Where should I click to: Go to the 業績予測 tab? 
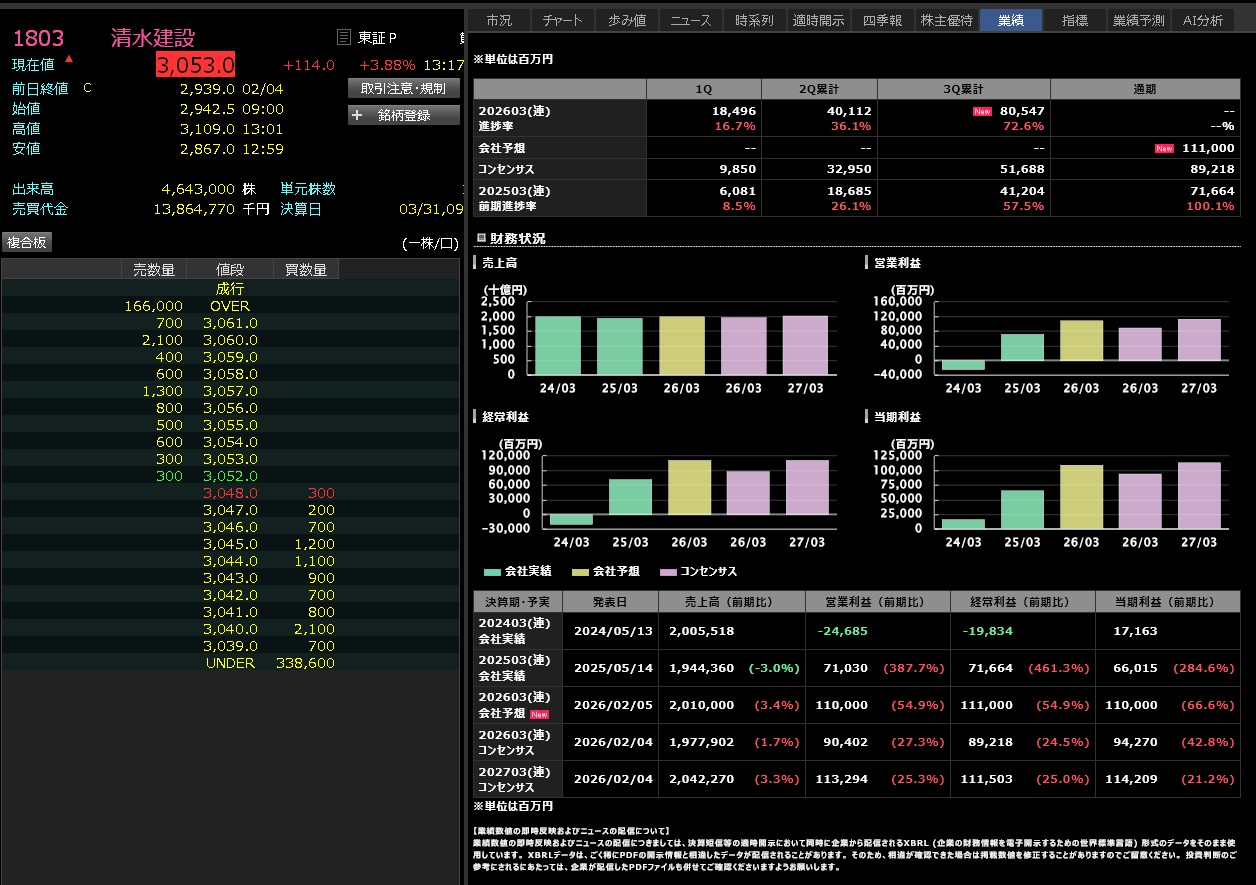[x=1138, y=20]
